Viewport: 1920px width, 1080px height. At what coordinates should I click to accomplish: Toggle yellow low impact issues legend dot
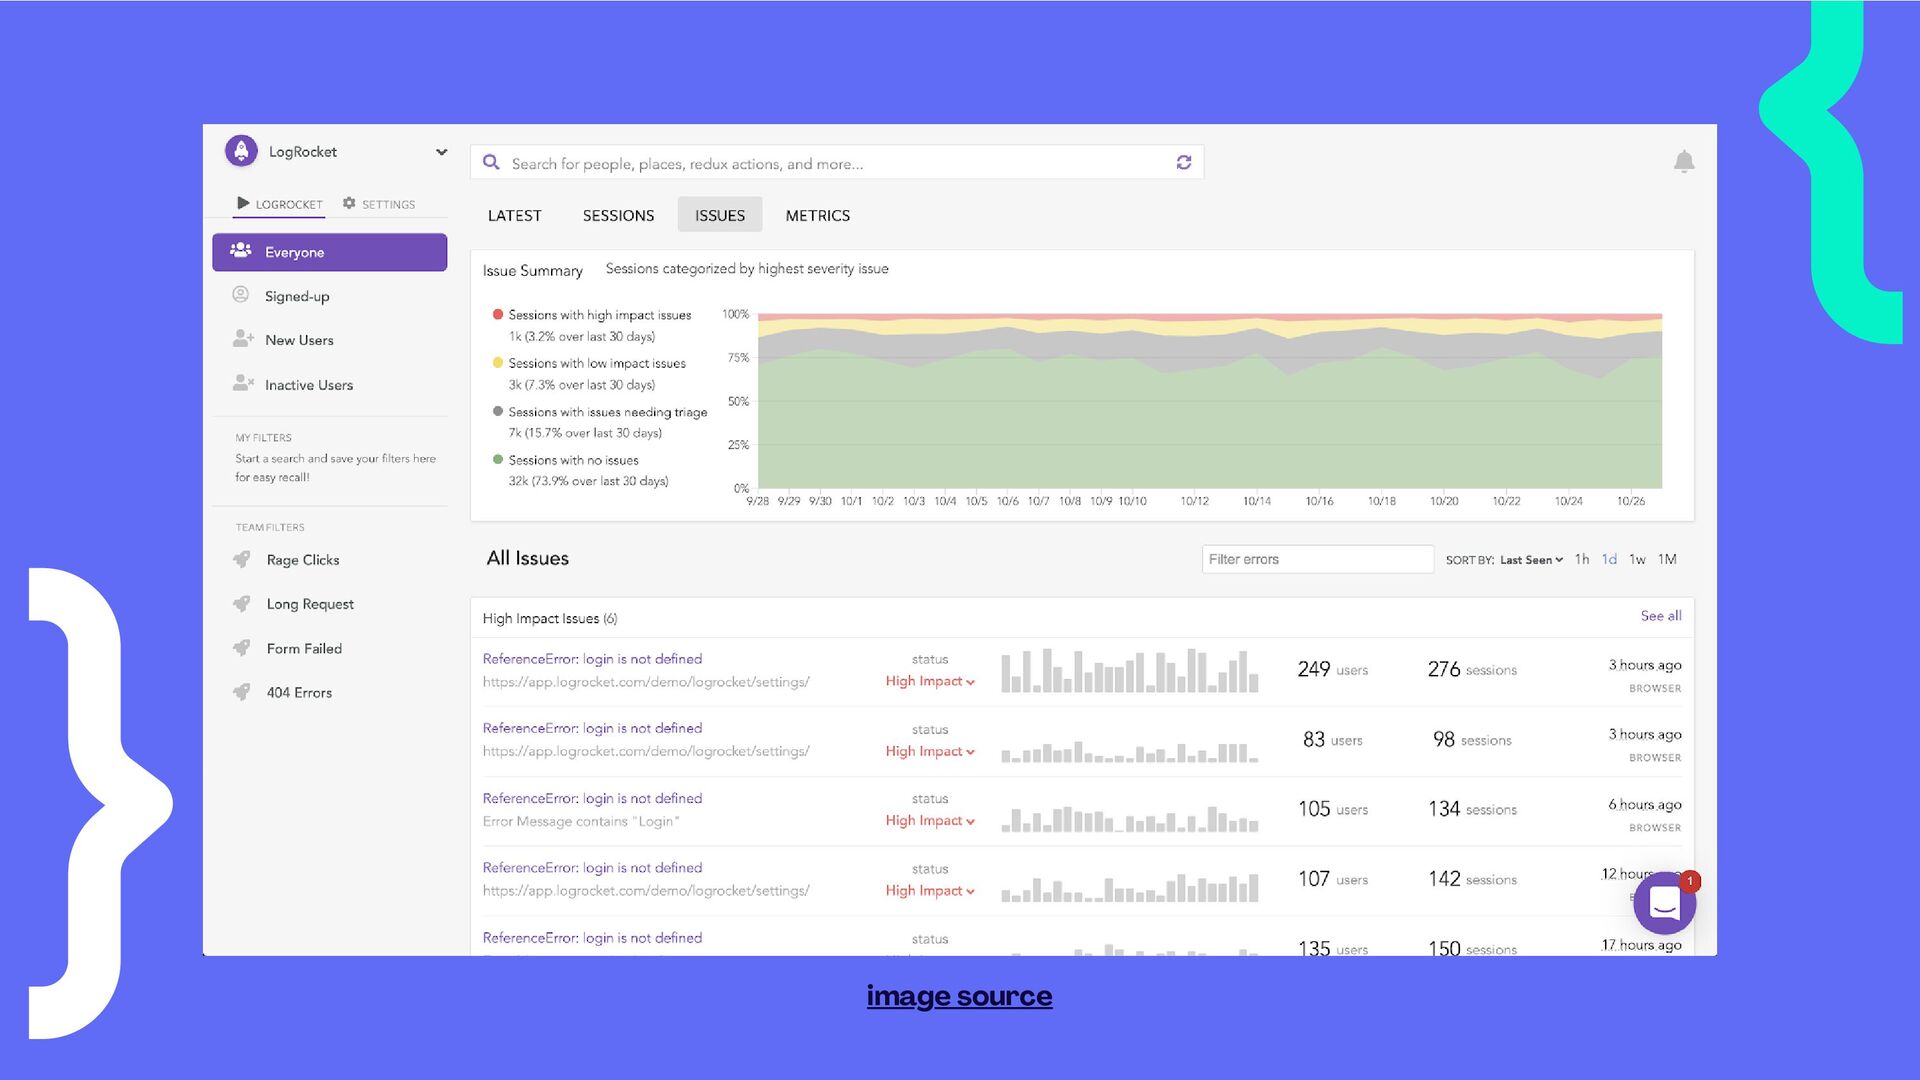pos(498,362)
